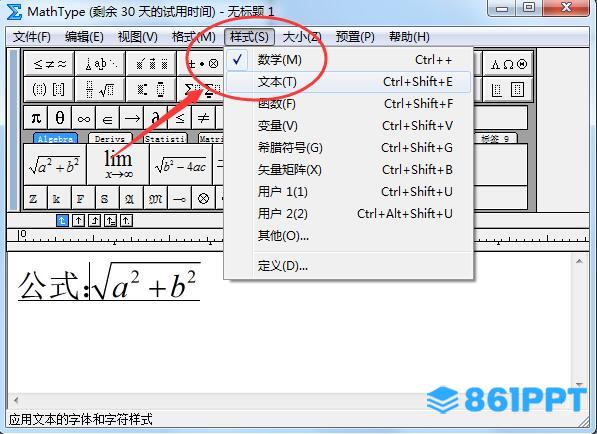Apply the 文本(T) style
This screenshot has height=434, width=597.
(x=348, y=82)
